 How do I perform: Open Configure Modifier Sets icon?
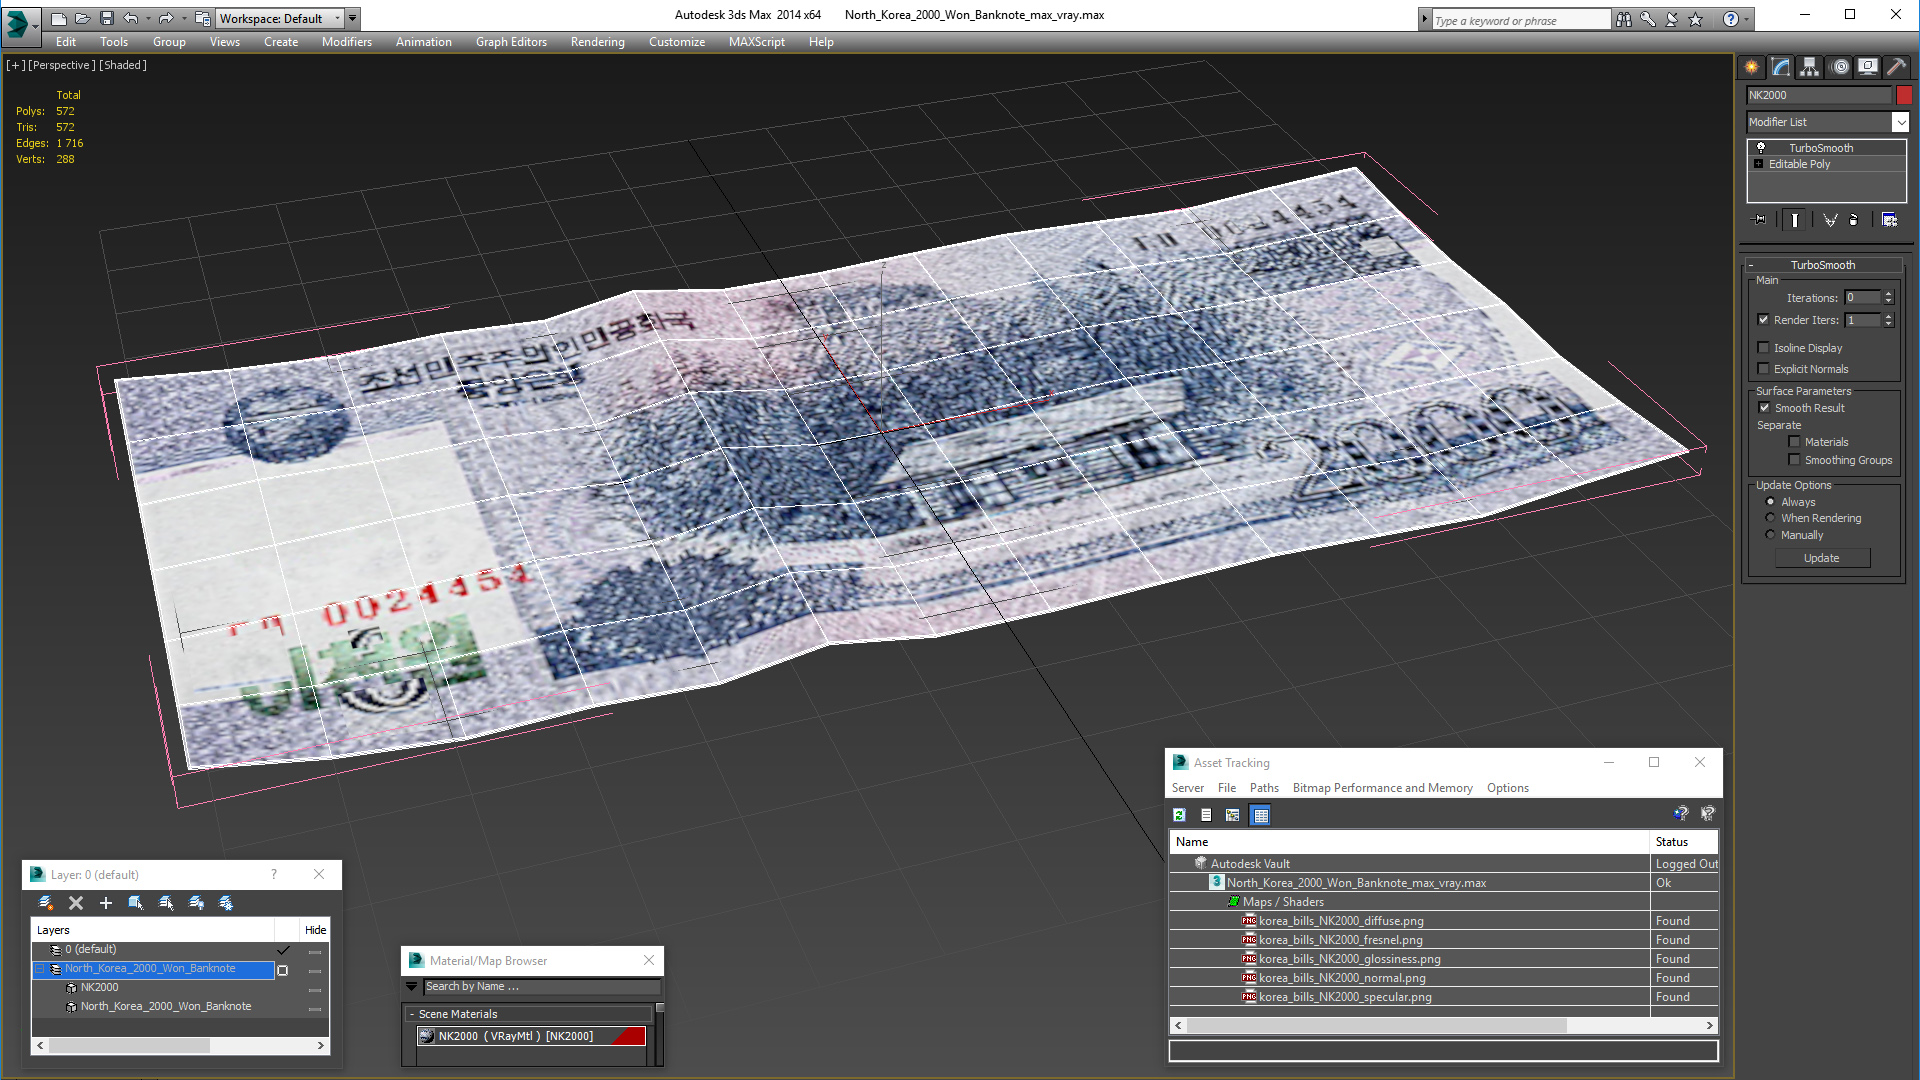coord(1889,220)
